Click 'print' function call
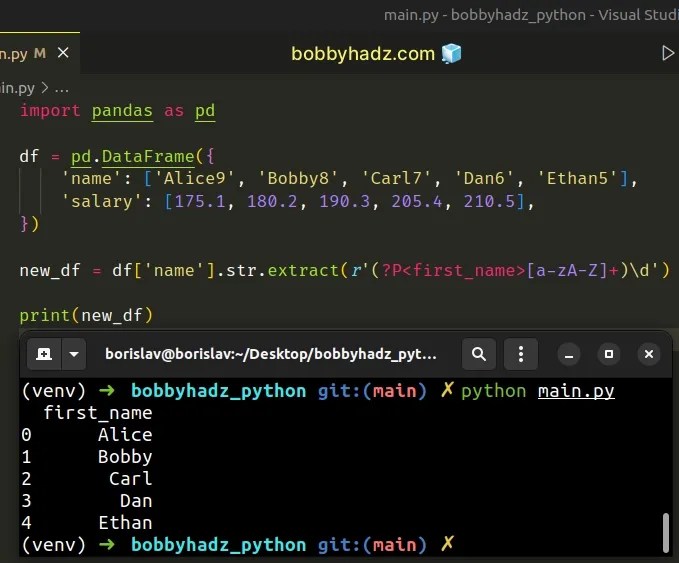 [45, 316]
